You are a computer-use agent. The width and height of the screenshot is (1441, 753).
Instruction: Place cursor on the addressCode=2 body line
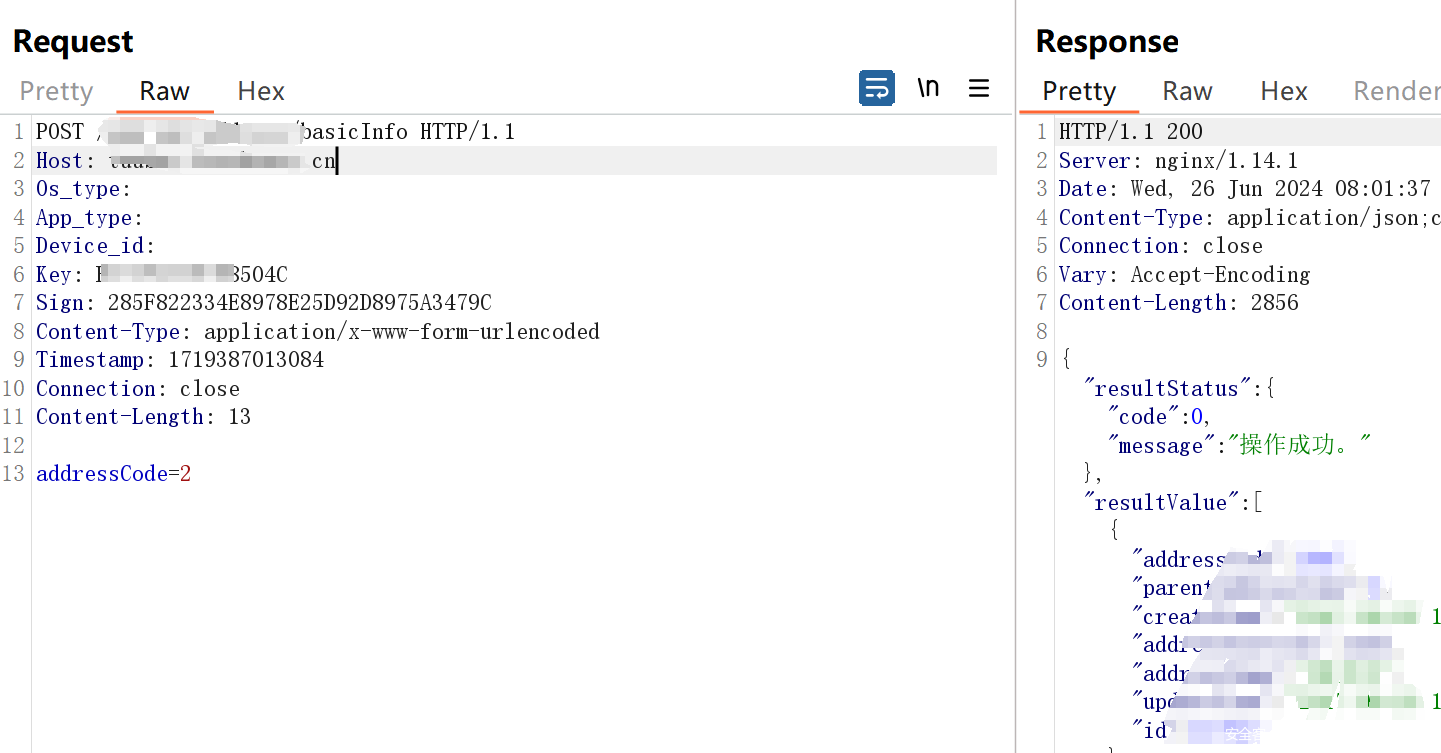(x=113, y=474)
